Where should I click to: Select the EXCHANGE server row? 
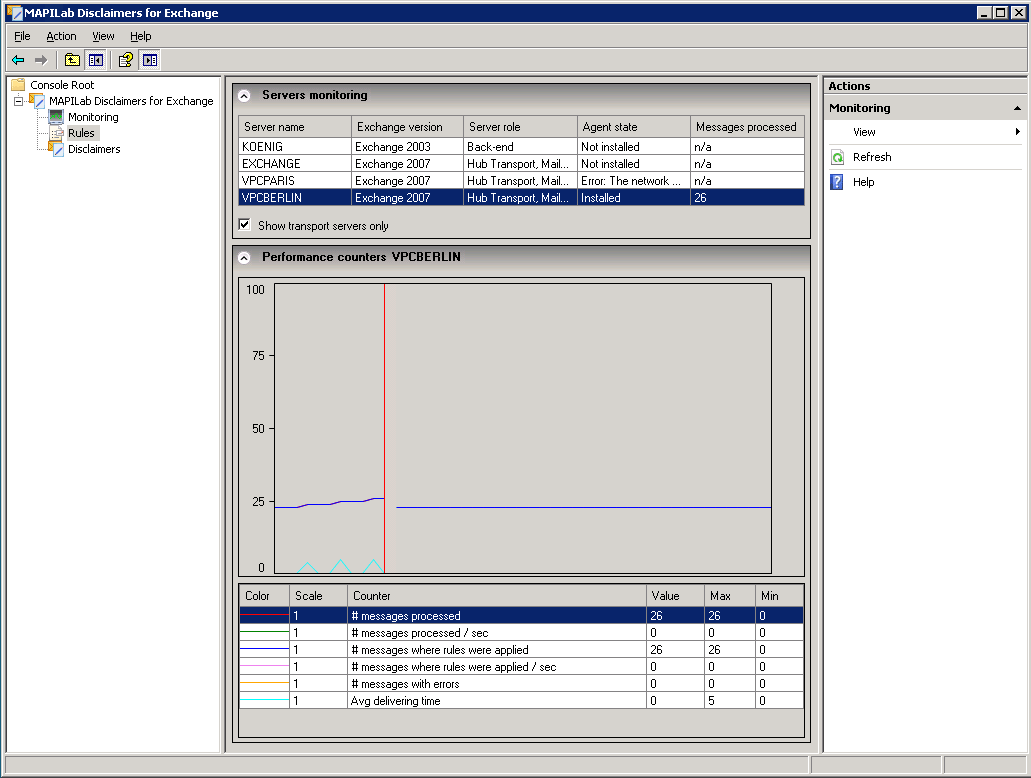pos(521,164)
